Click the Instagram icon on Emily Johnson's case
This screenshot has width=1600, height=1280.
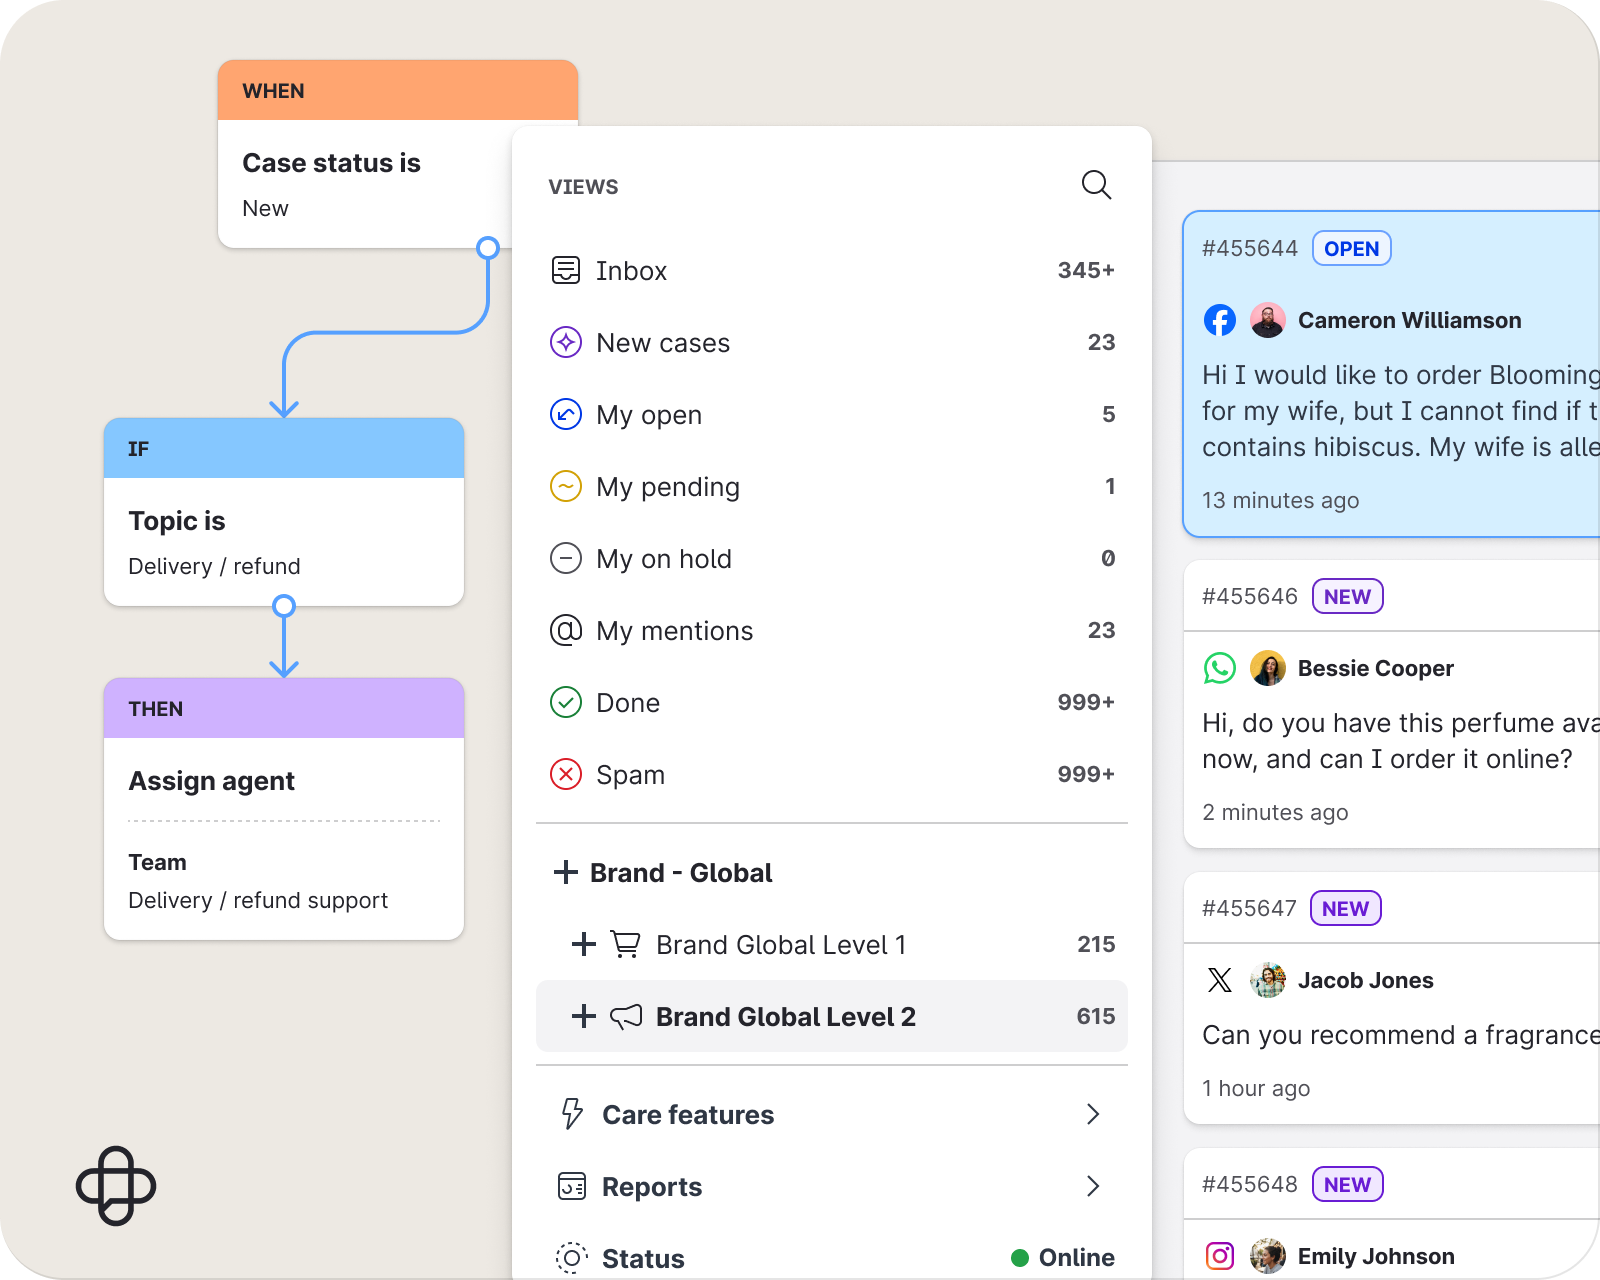click(1220, 1255)
